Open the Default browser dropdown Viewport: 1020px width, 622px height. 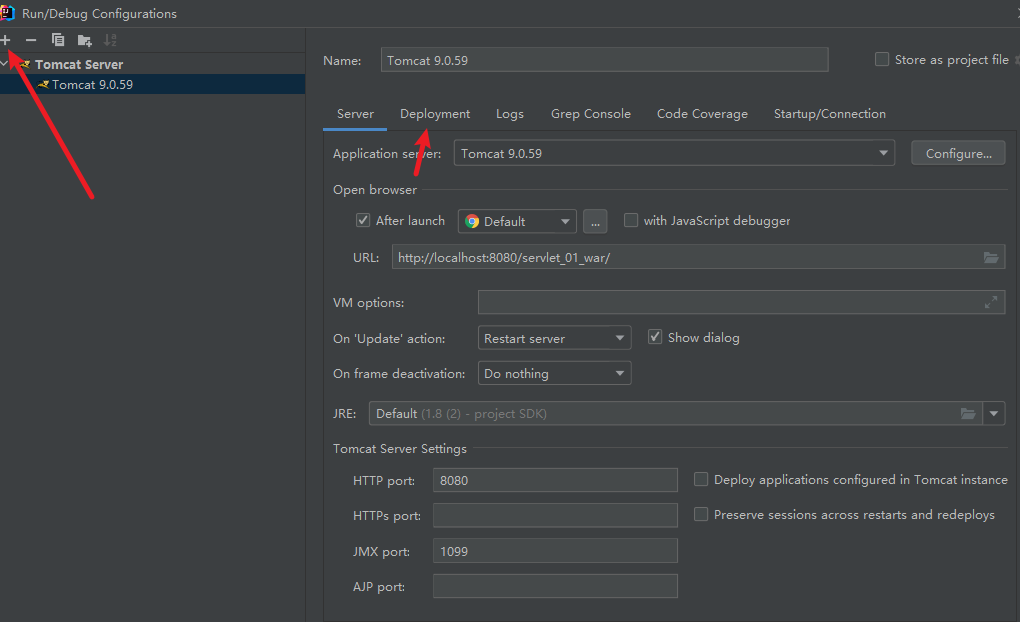click(x=517, y=221)
